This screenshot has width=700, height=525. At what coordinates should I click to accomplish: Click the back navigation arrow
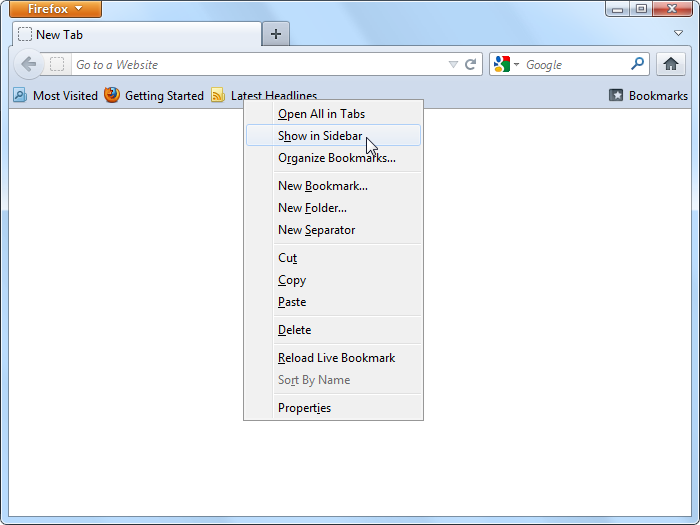click(28, 64)
